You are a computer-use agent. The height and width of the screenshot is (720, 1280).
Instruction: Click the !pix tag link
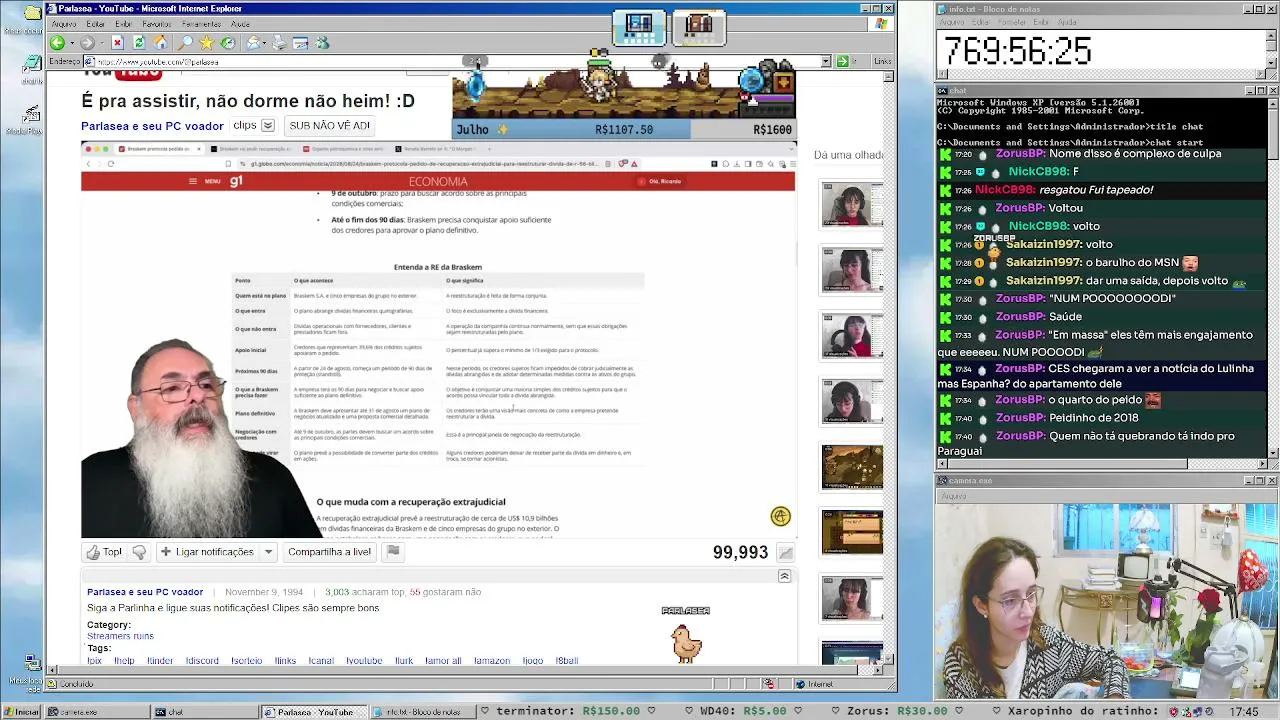click(x=95, y=661)
